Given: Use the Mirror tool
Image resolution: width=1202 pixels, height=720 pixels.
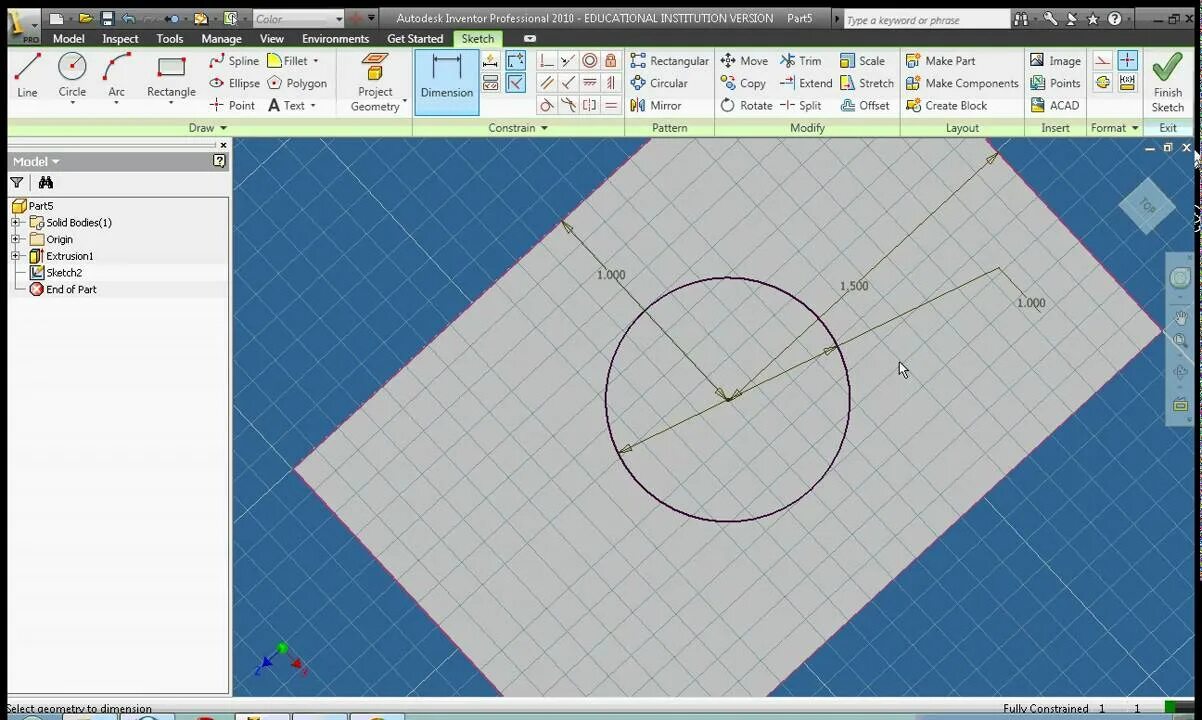Looking at the screenshot, I should point(656,105).
